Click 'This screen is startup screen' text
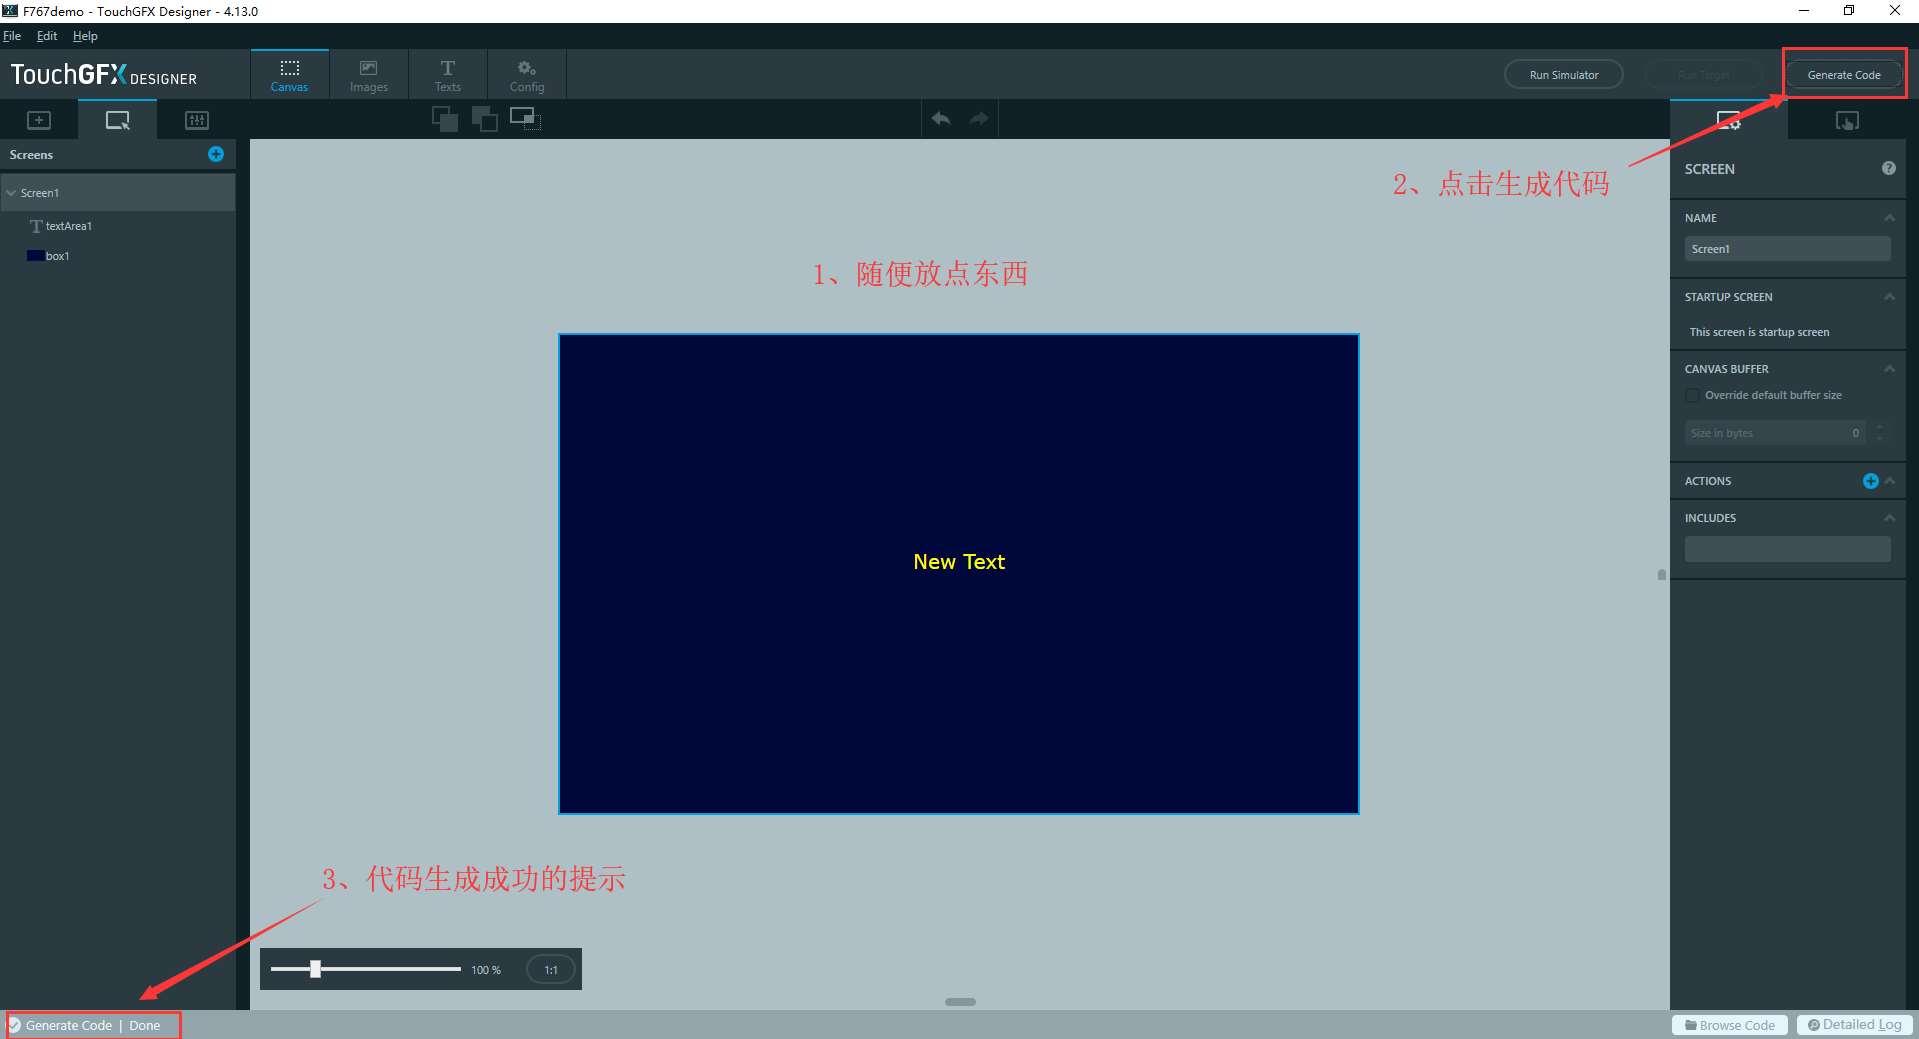This screenshot has width=1919, height=1039. pos(1759,332)
